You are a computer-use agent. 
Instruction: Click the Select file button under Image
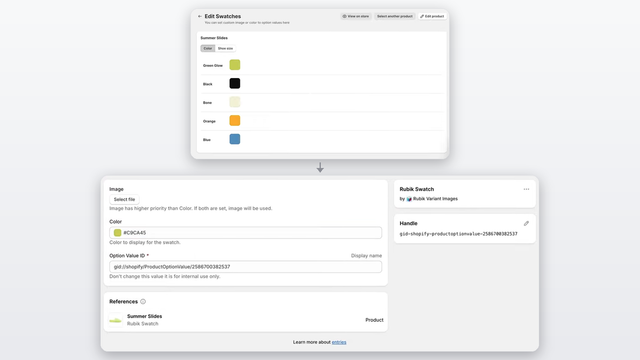[x=124, y=199]
